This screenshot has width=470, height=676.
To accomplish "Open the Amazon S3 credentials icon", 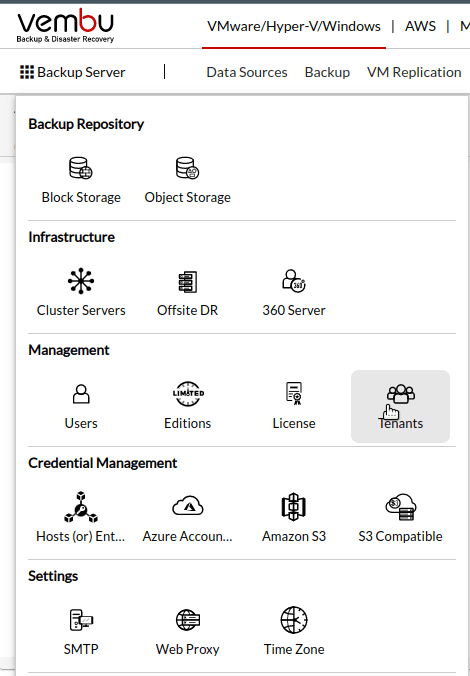I will click(x=294, y=507).
